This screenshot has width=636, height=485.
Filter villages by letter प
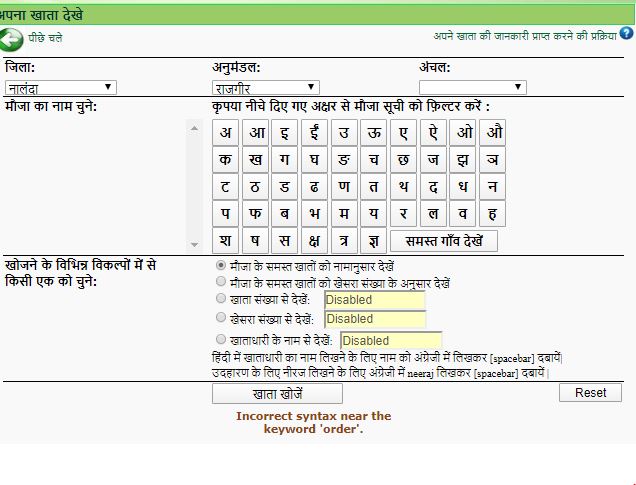tap(226, 214)
